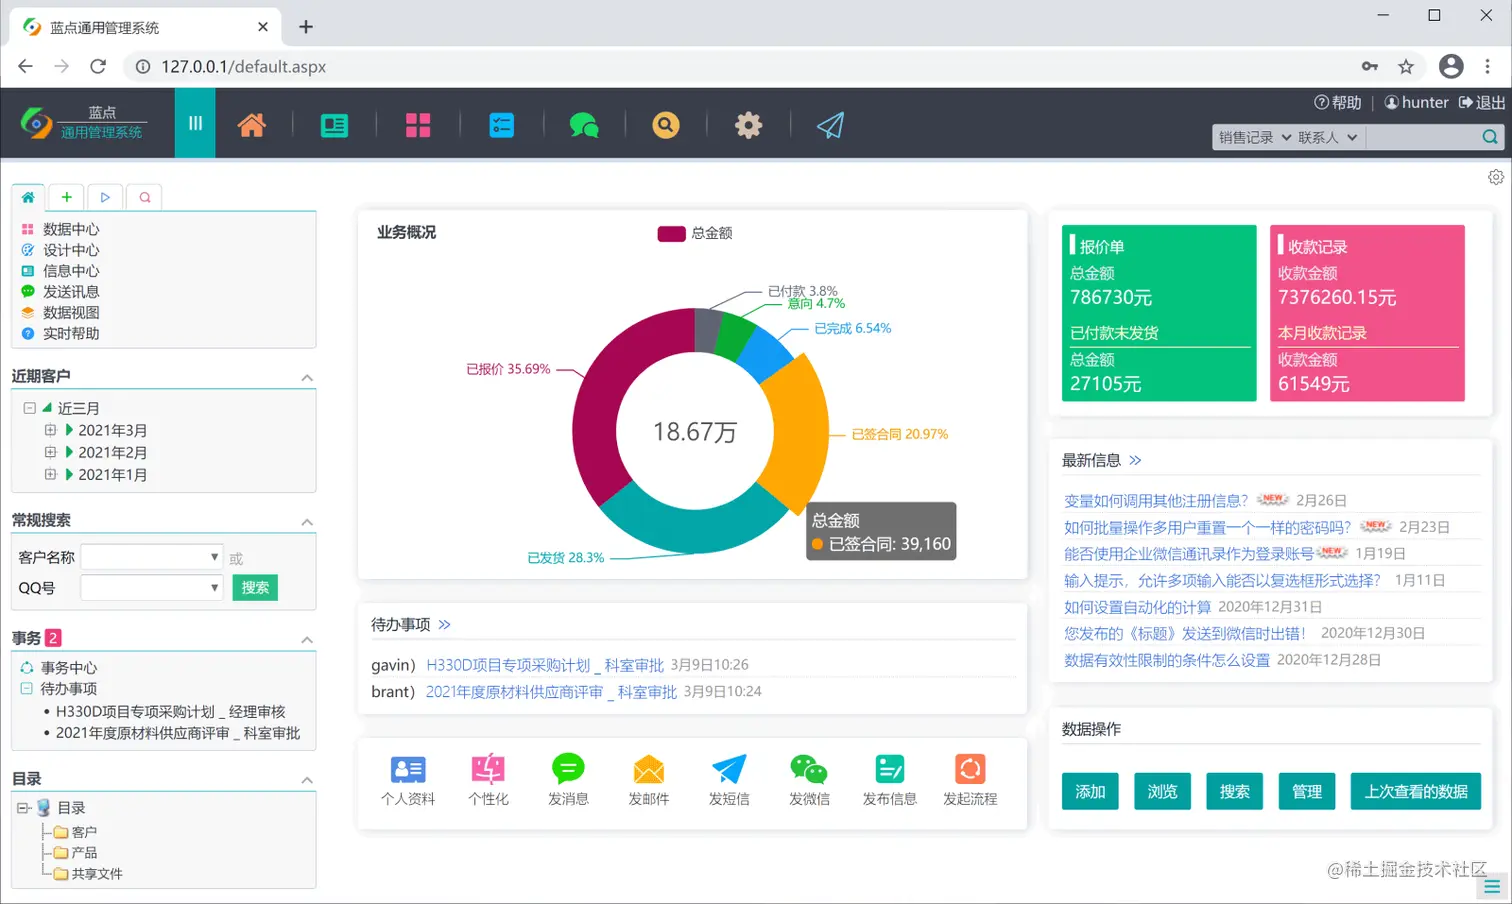Collapse the 事务 panel
Image resolution: width=1512 pixels, height=904 pixels.
(x=307, y=640)
